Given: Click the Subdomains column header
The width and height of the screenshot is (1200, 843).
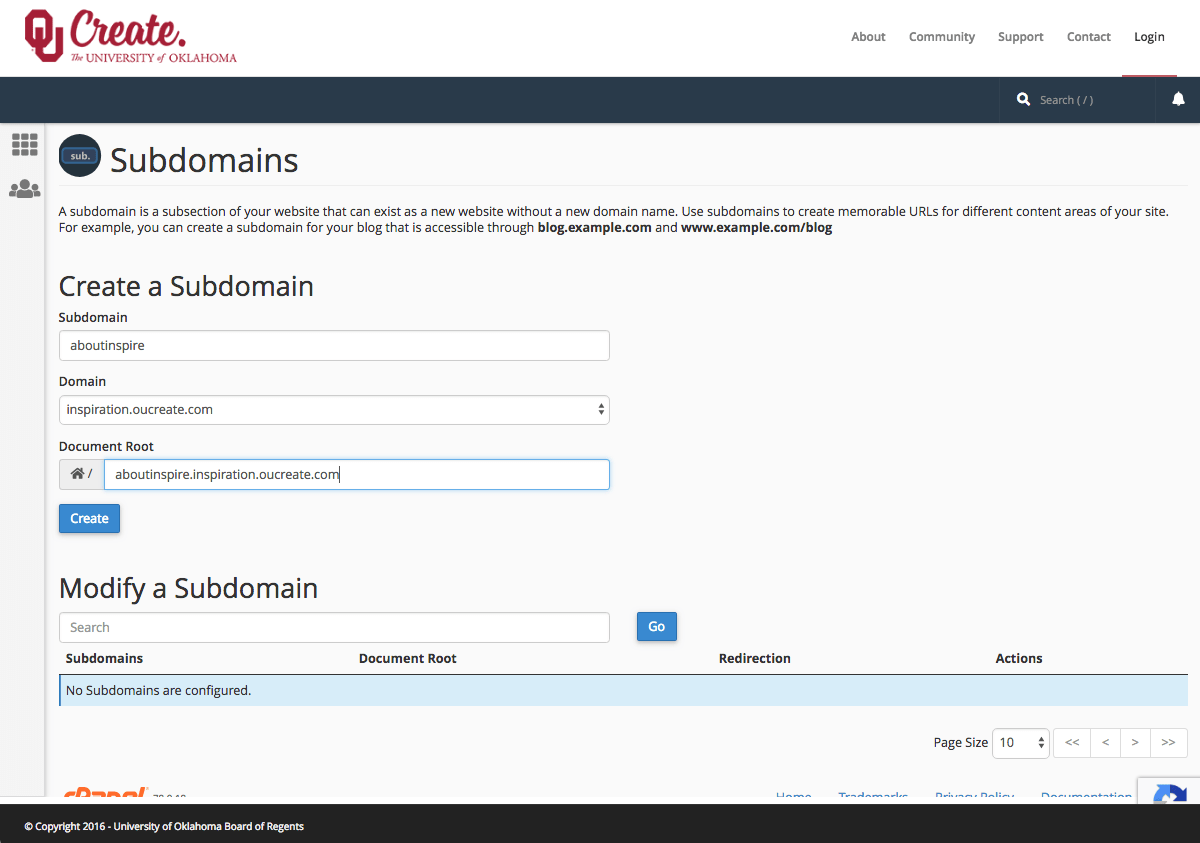Looking at the screenshot, I should [x=104, y=658].
